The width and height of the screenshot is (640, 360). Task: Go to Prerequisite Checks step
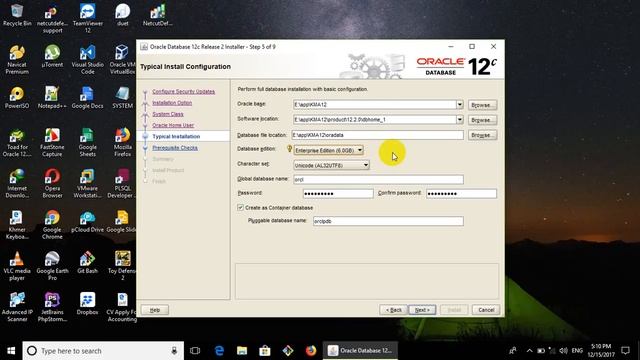175,148
